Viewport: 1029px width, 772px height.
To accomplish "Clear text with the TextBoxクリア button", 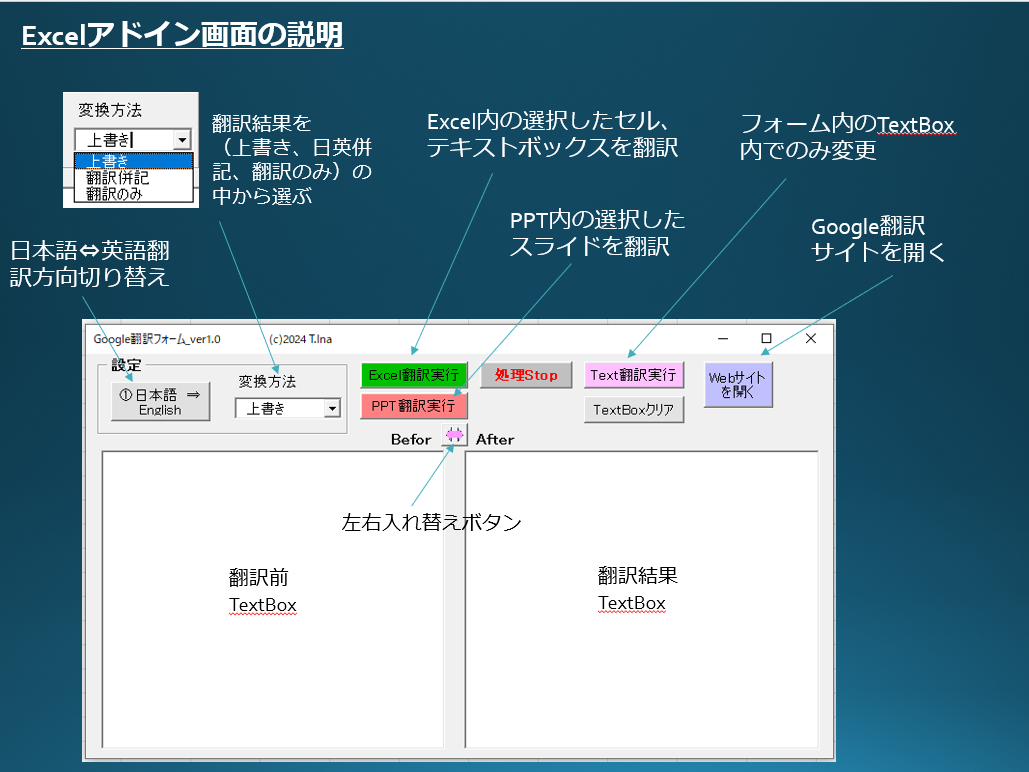I will 634,409.
